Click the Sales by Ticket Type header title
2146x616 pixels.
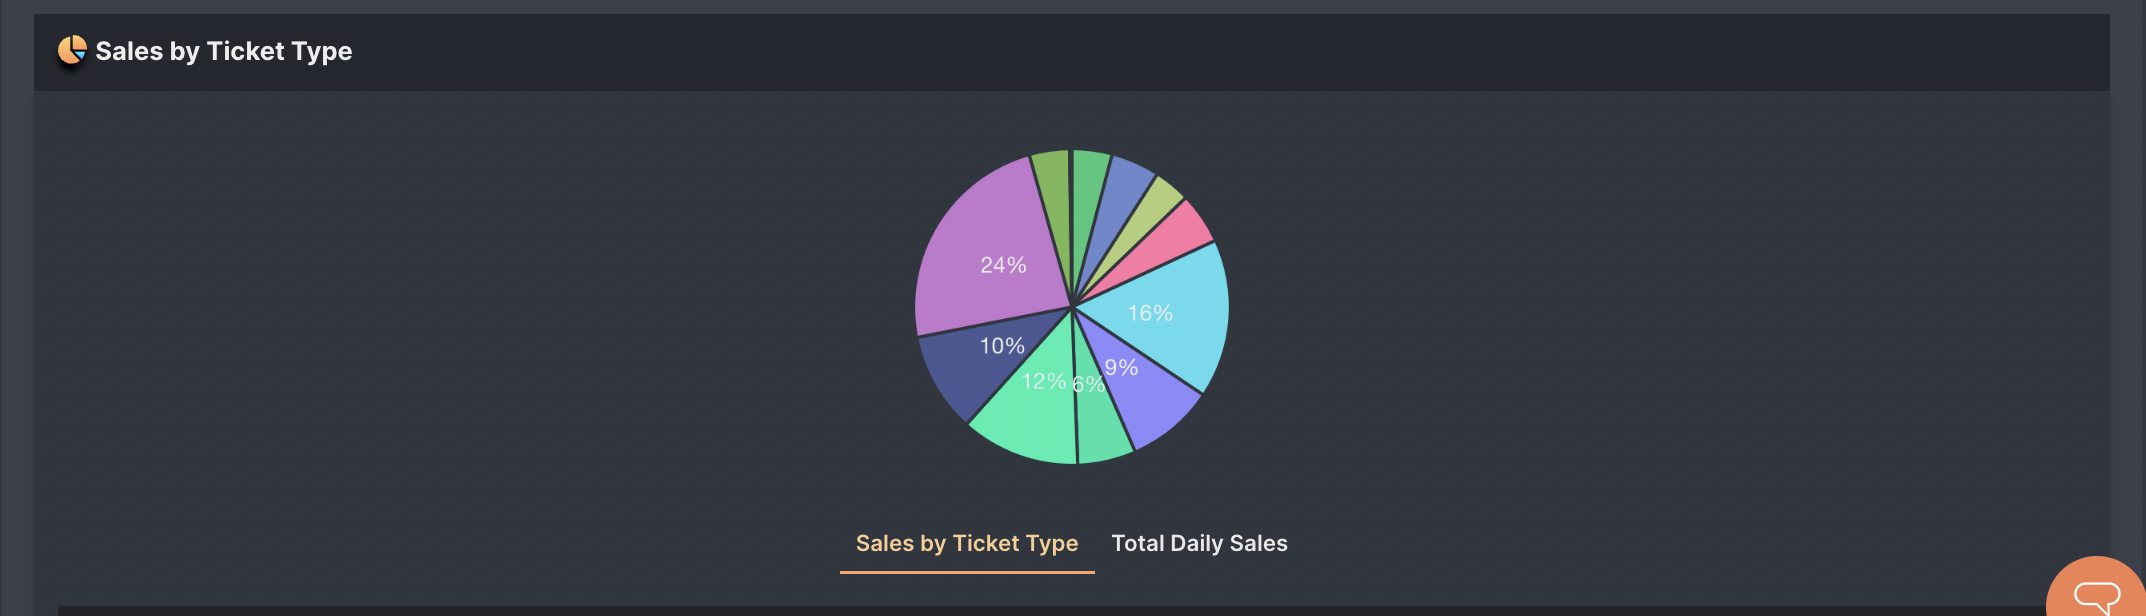tap(223, 51)
